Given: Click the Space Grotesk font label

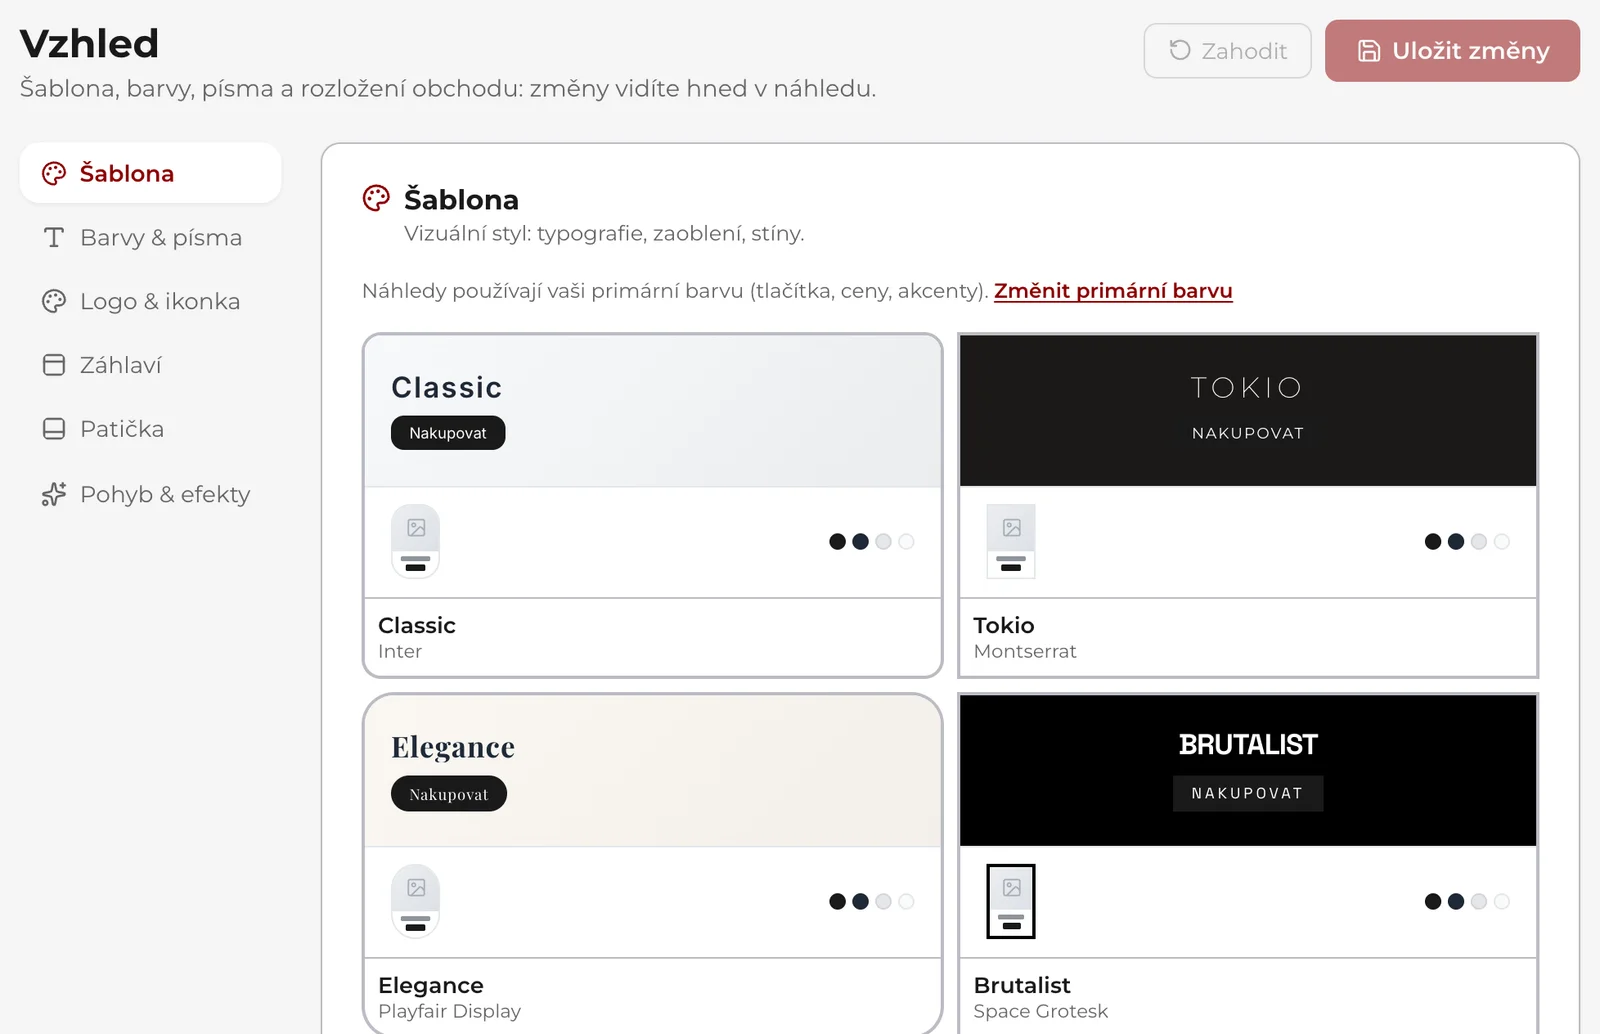Looking at the screenshot, I should [x=1041, y=1011].
